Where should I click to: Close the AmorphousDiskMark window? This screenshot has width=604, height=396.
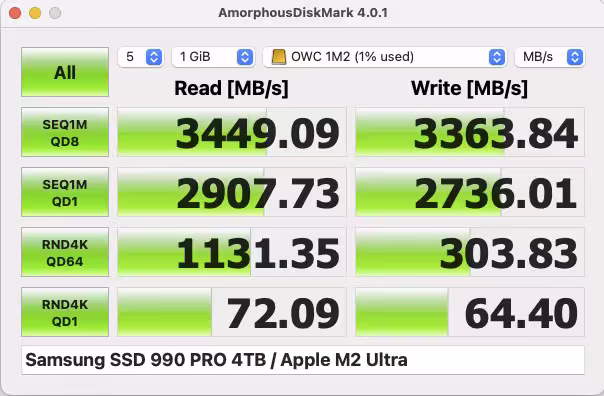(15, 13)
